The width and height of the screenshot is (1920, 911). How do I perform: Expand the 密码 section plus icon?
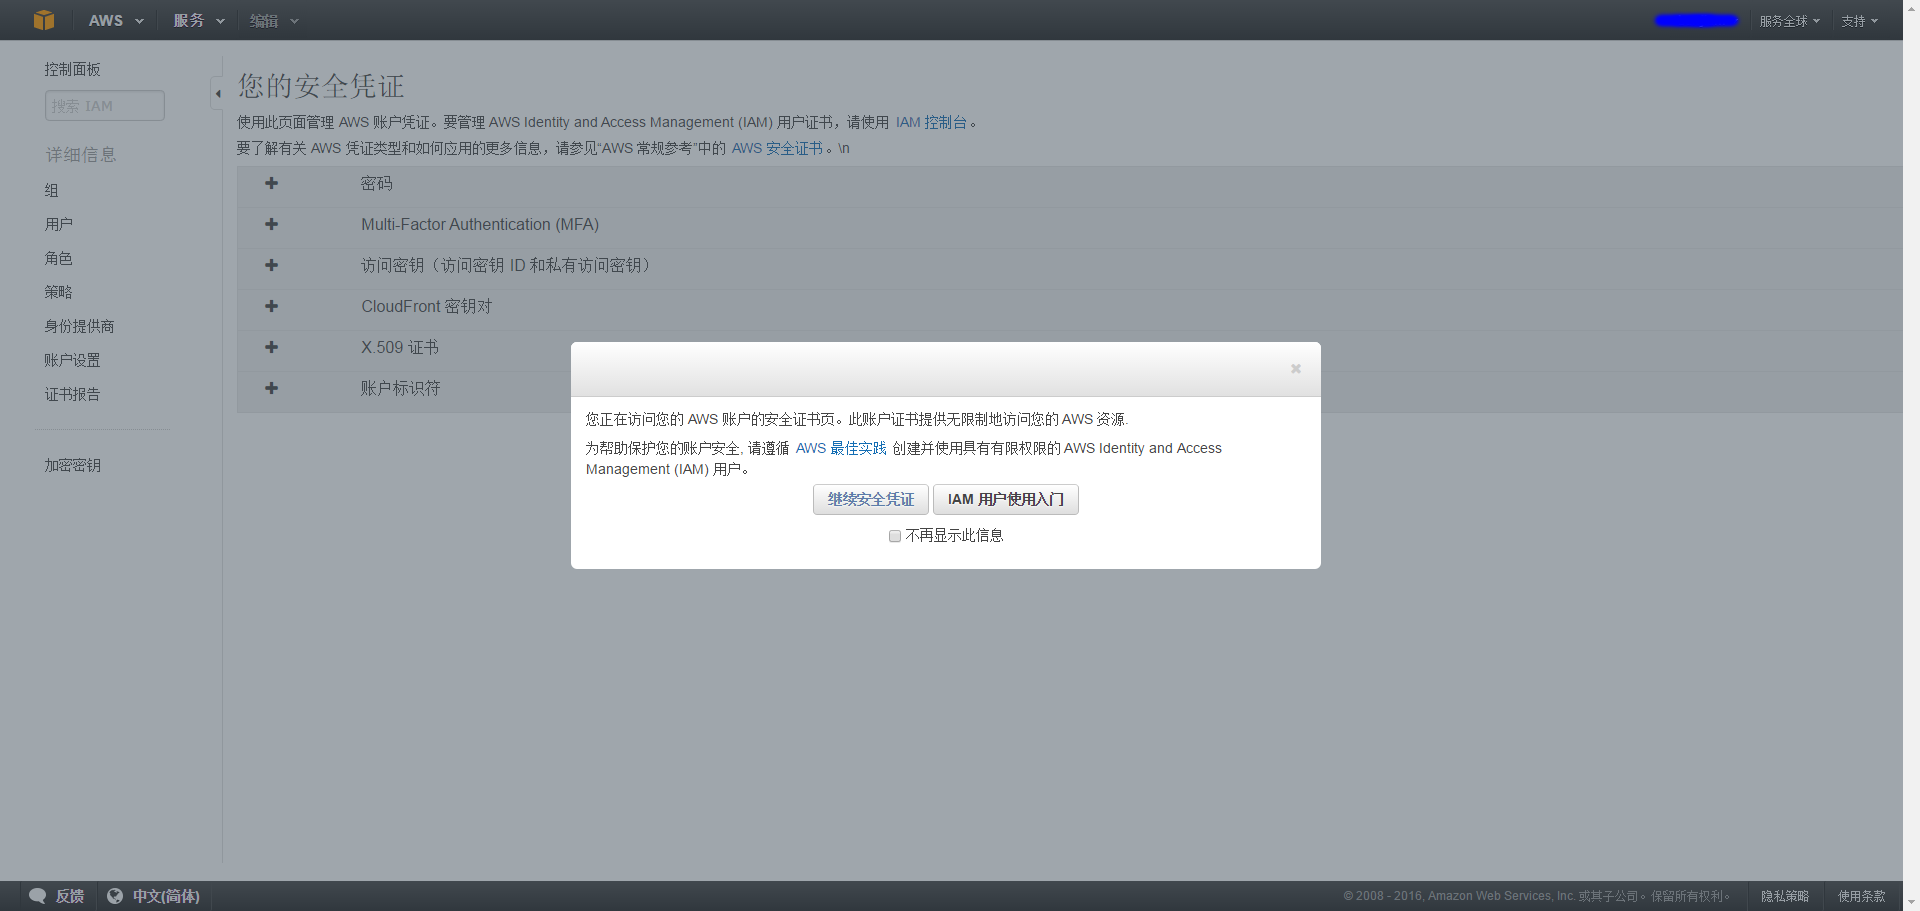(x=271, y=183)
